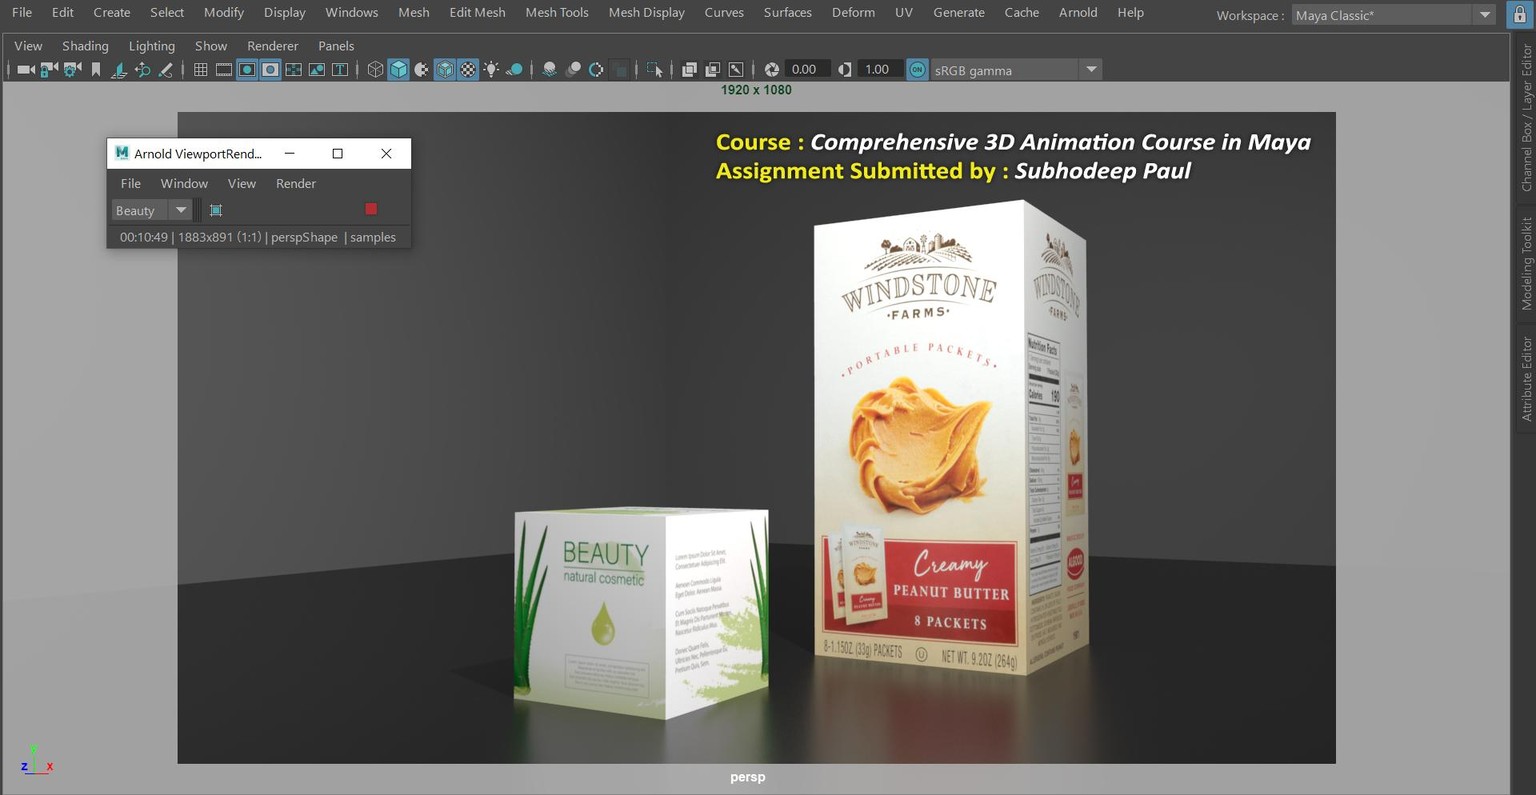Toggle Textured display (checkered sphere)
Image resolution: width=1536 pixels, height=795 pixels.
[467, 70]
